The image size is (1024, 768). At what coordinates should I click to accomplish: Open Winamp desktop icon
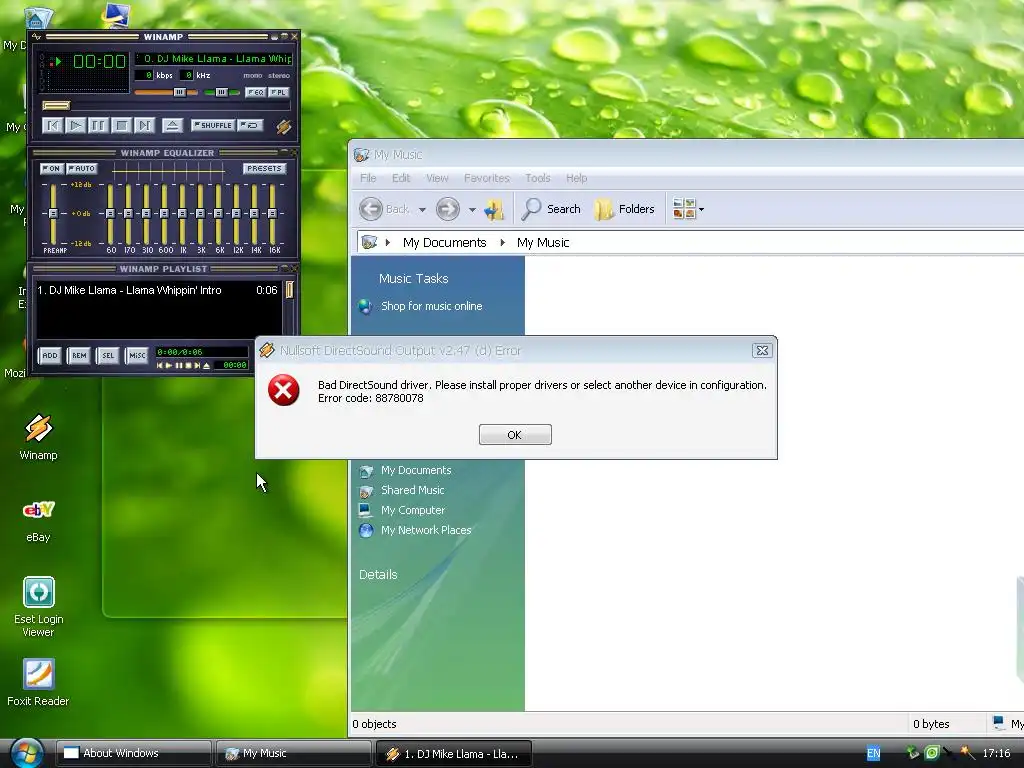click(38, 437)
